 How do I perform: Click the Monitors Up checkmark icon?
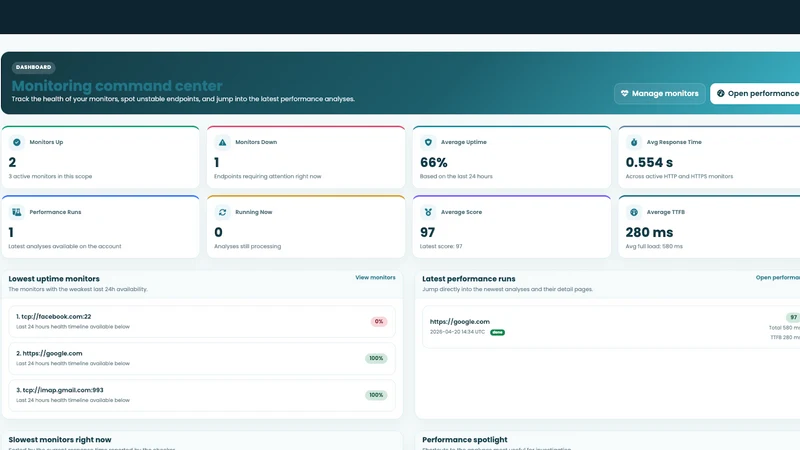(17, 142)
